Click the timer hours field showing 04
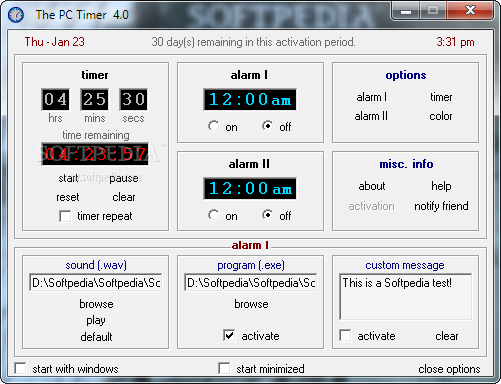 [x=55, y=99]
